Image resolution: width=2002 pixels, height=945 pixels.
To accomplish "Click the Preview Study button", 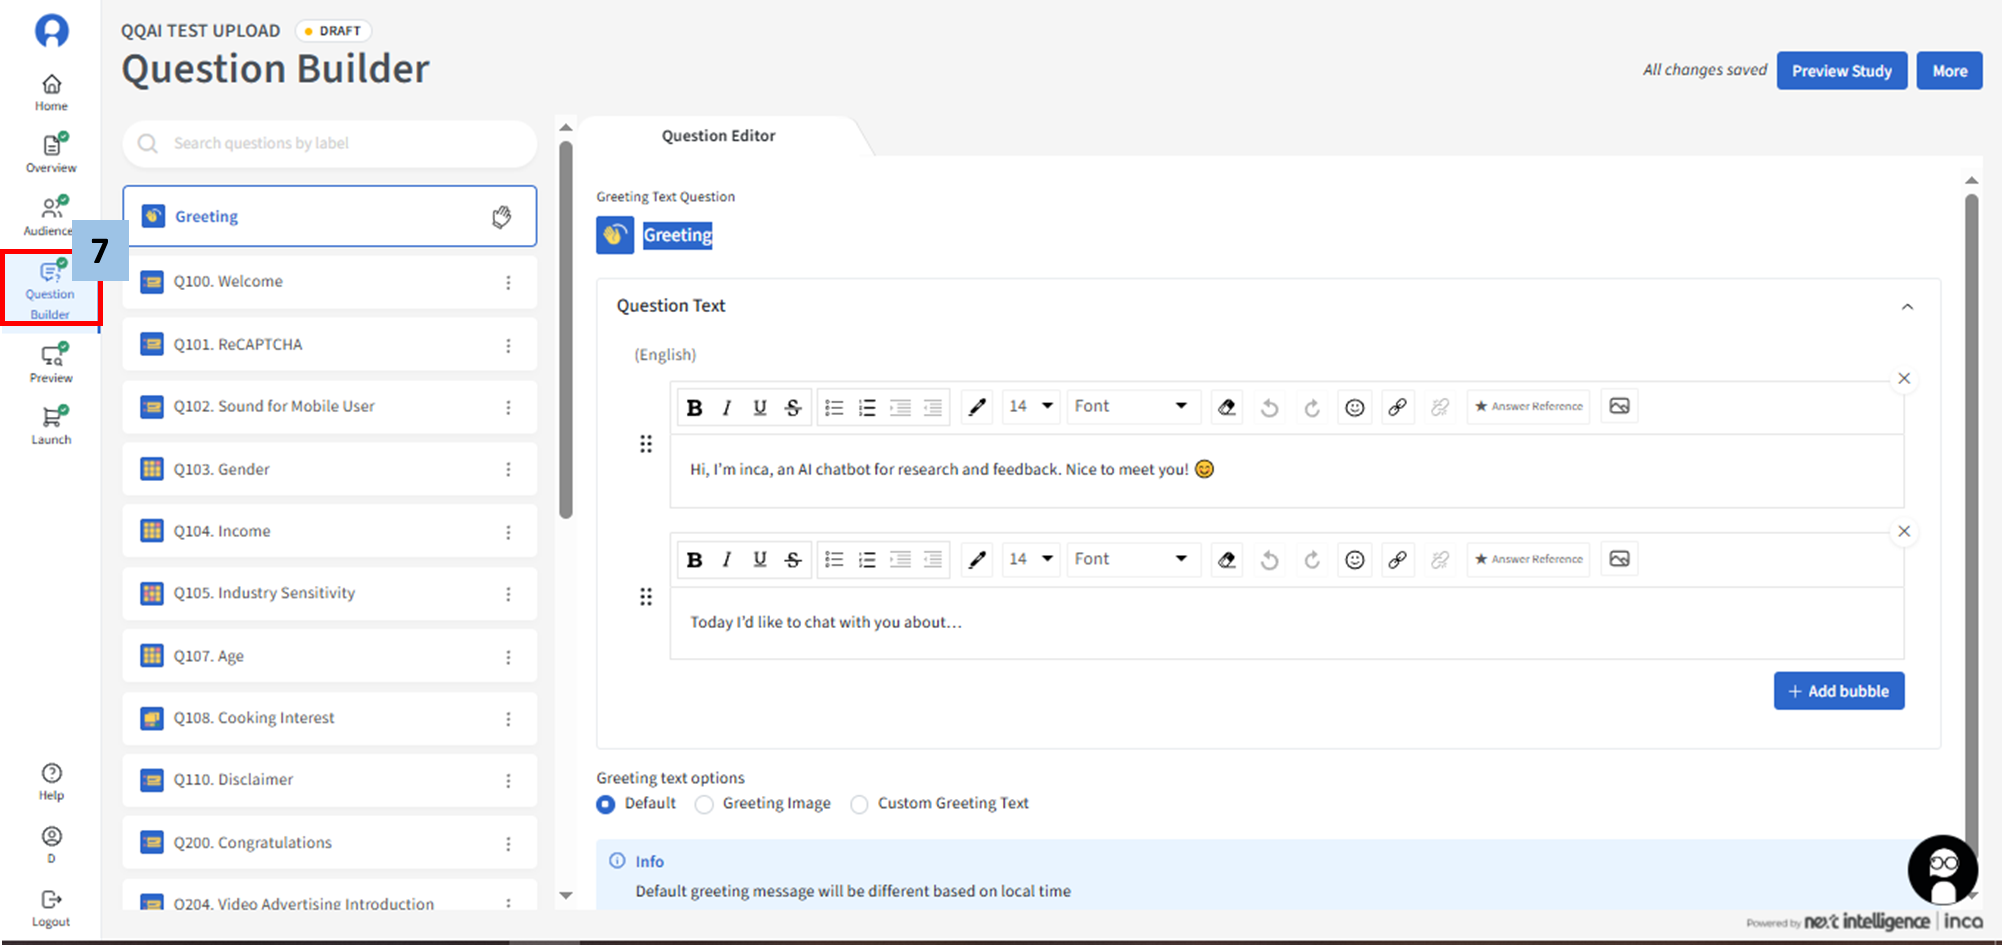I will (x=1841, y=71).
